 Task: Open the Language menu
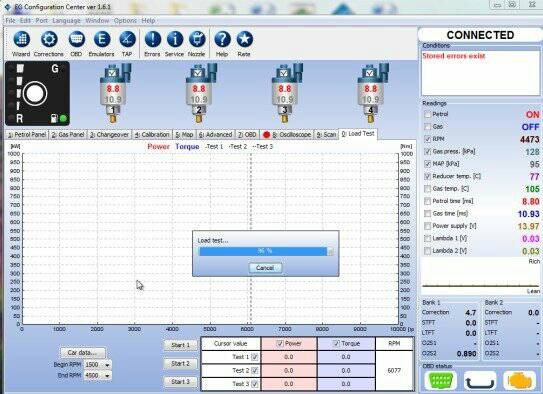coord(66,21)
